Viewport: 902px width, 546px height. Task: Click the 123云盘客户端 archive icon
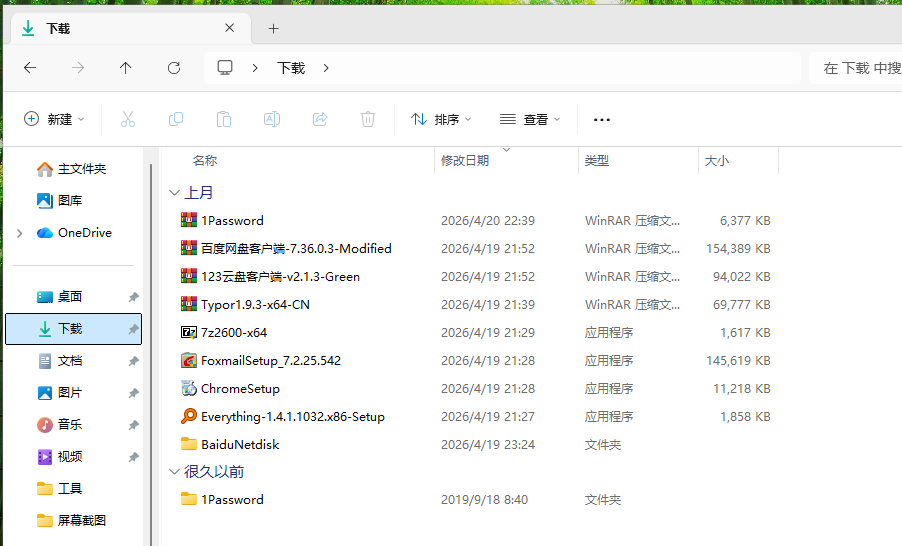click(x=189, y=276)
